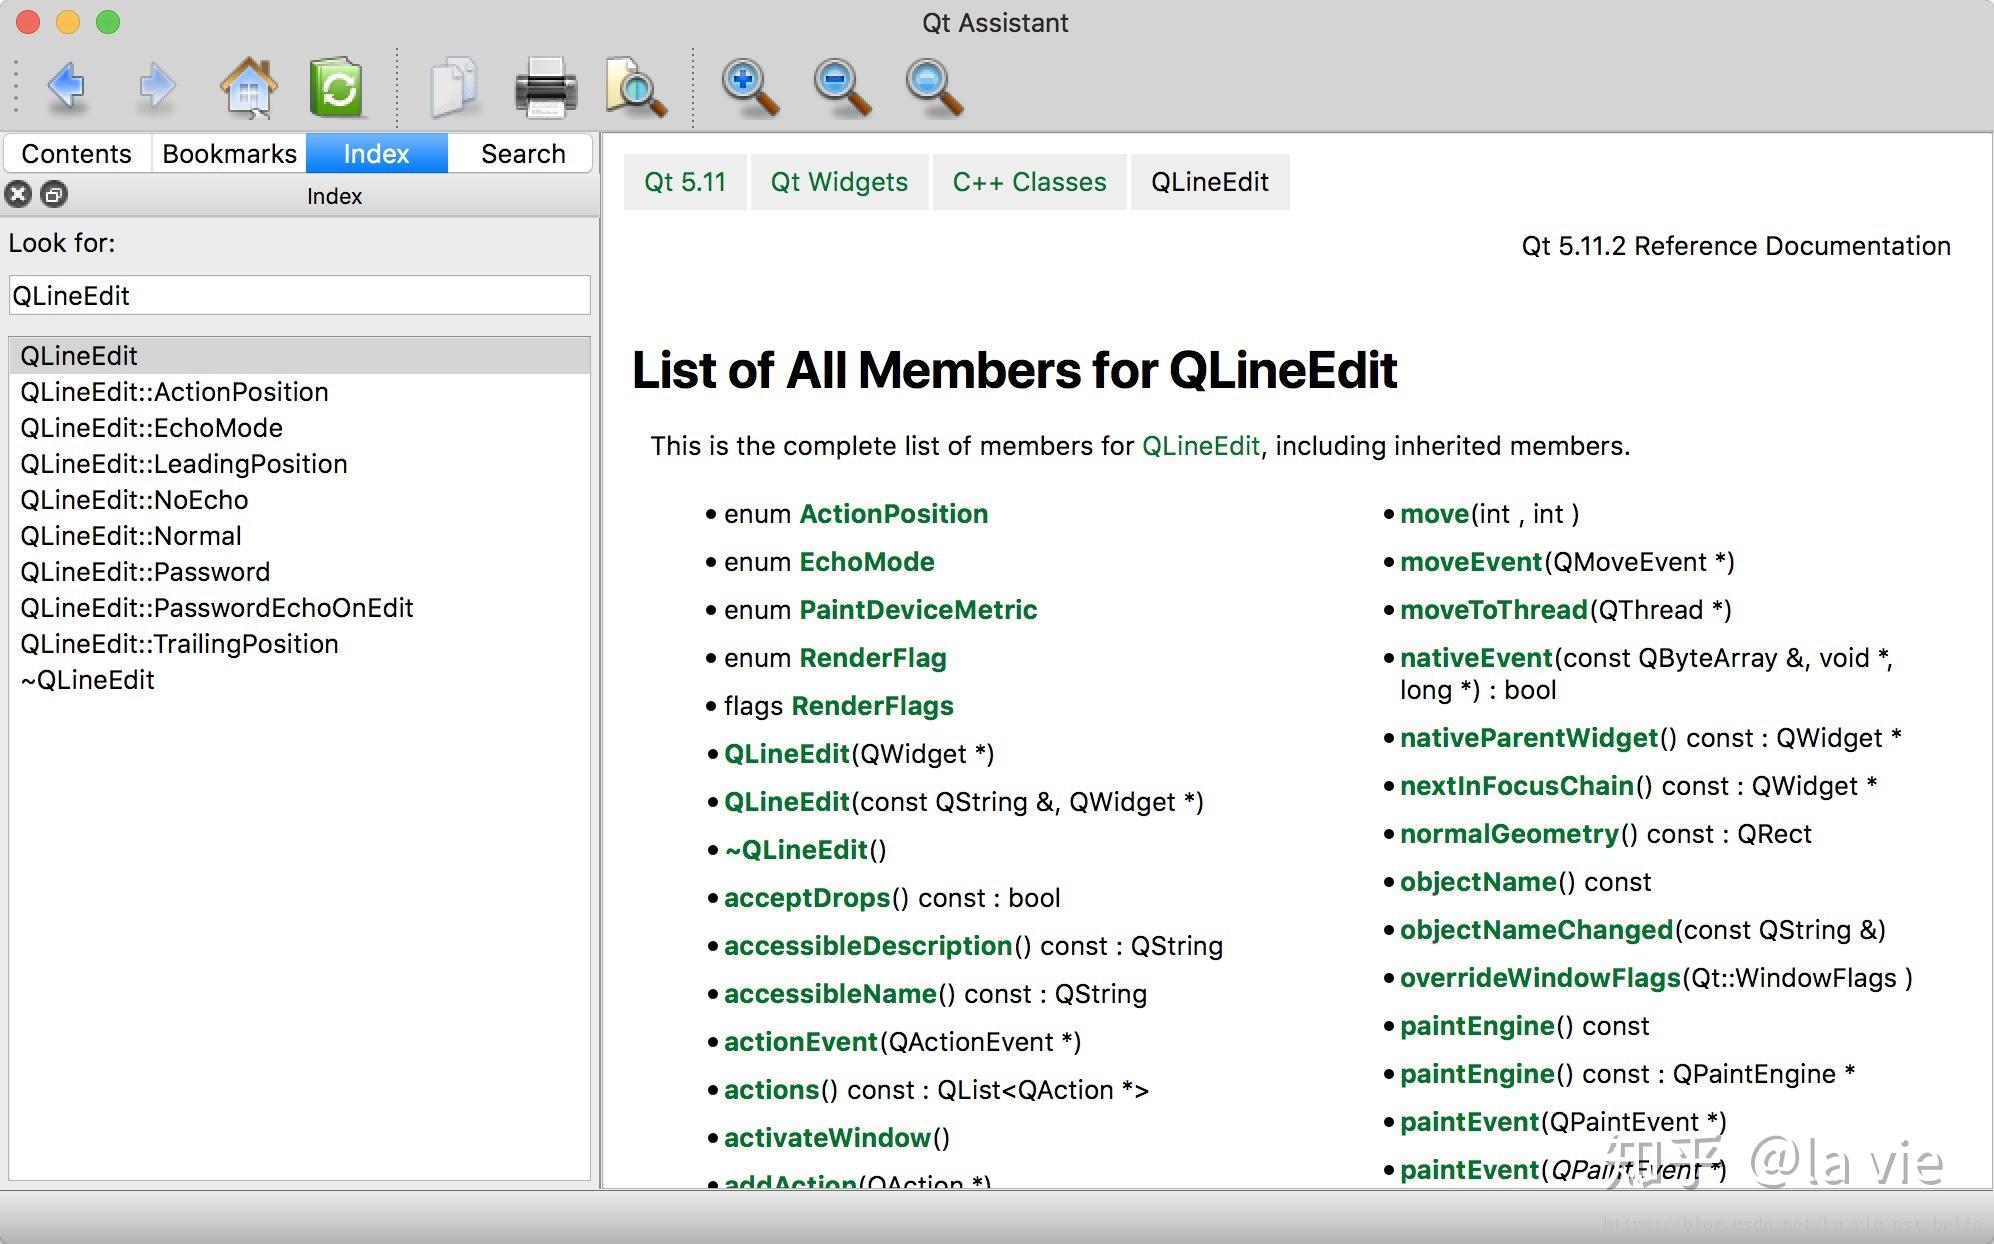Open the Bookmarks tab

pos(229,154)
